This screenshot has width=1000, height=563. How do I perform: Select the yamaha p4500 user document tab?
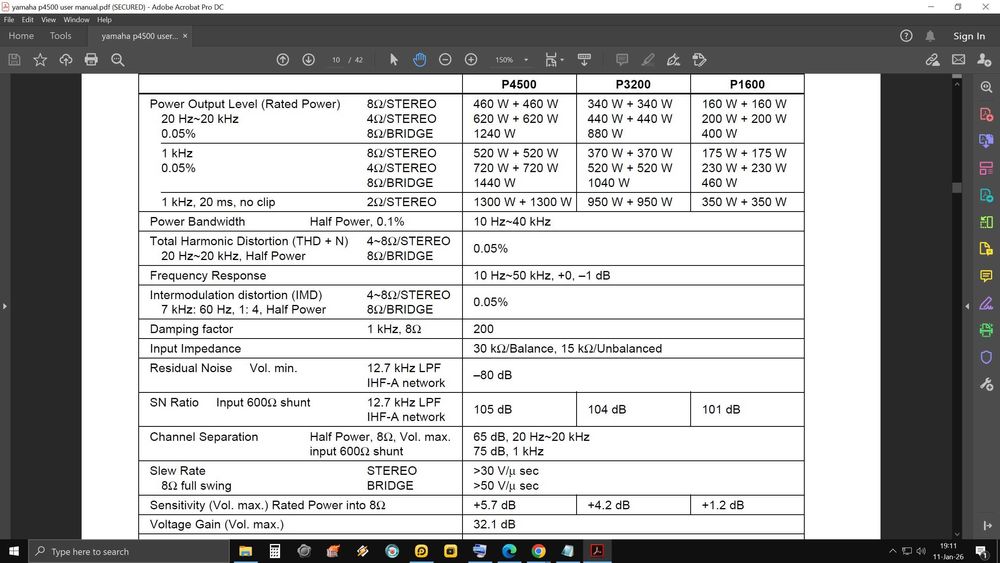click(x=140, y=36)
